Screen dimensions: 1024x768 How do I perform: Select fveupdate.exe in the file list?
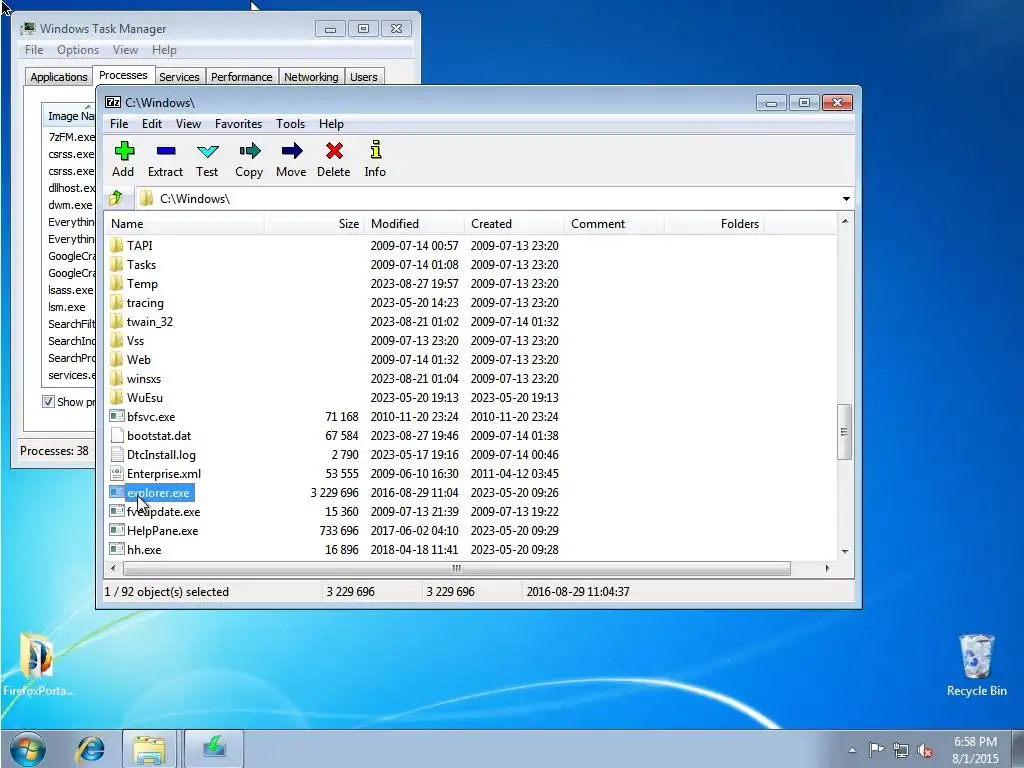[163, 511]
